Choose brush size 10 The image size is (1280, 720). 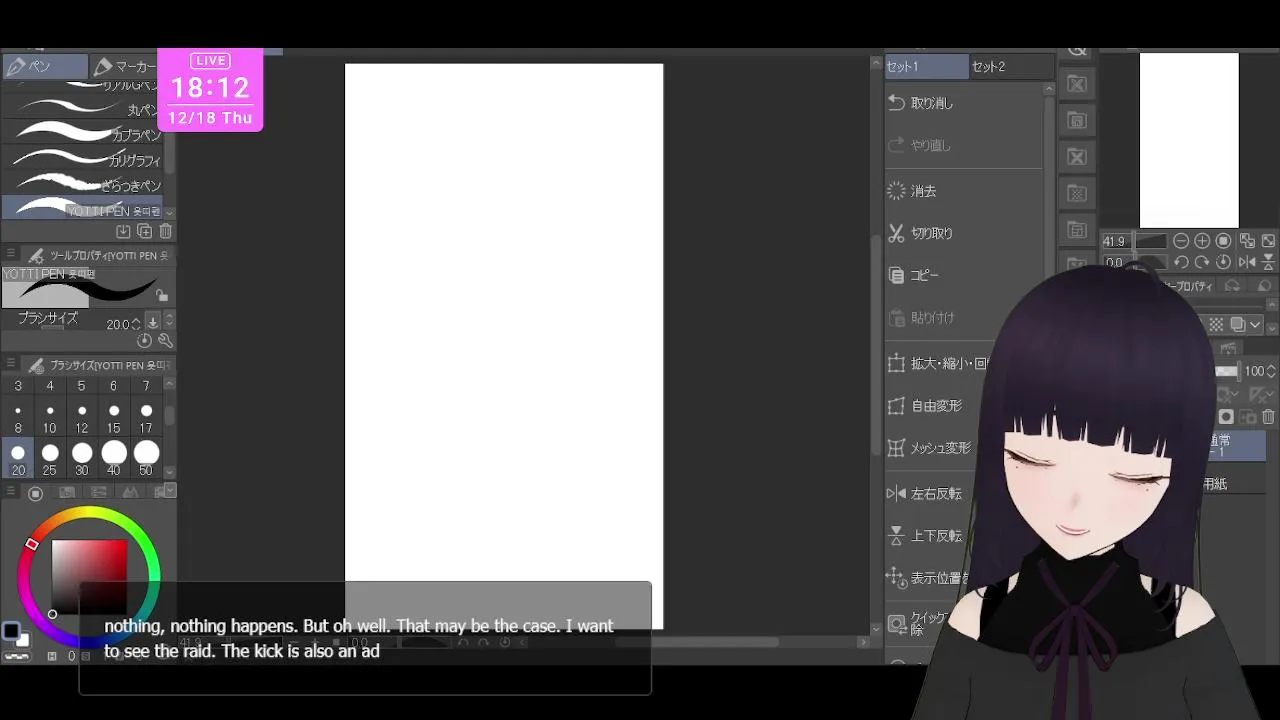[x=50, y=418]
